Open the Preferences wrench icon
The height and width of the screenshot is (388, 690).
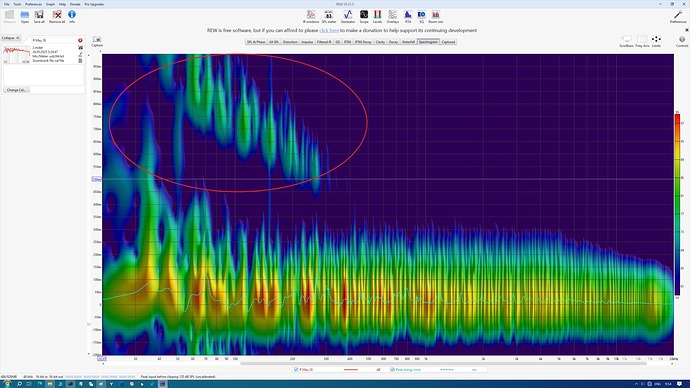(x=678, y=17)
